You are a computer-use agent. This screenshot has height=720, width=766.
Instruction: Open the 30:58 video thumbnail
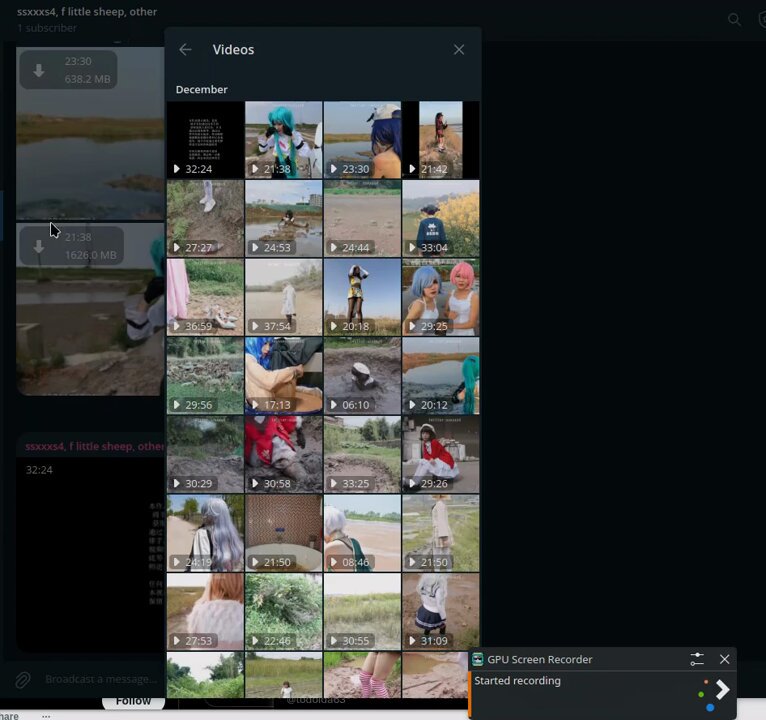[284, 454]
